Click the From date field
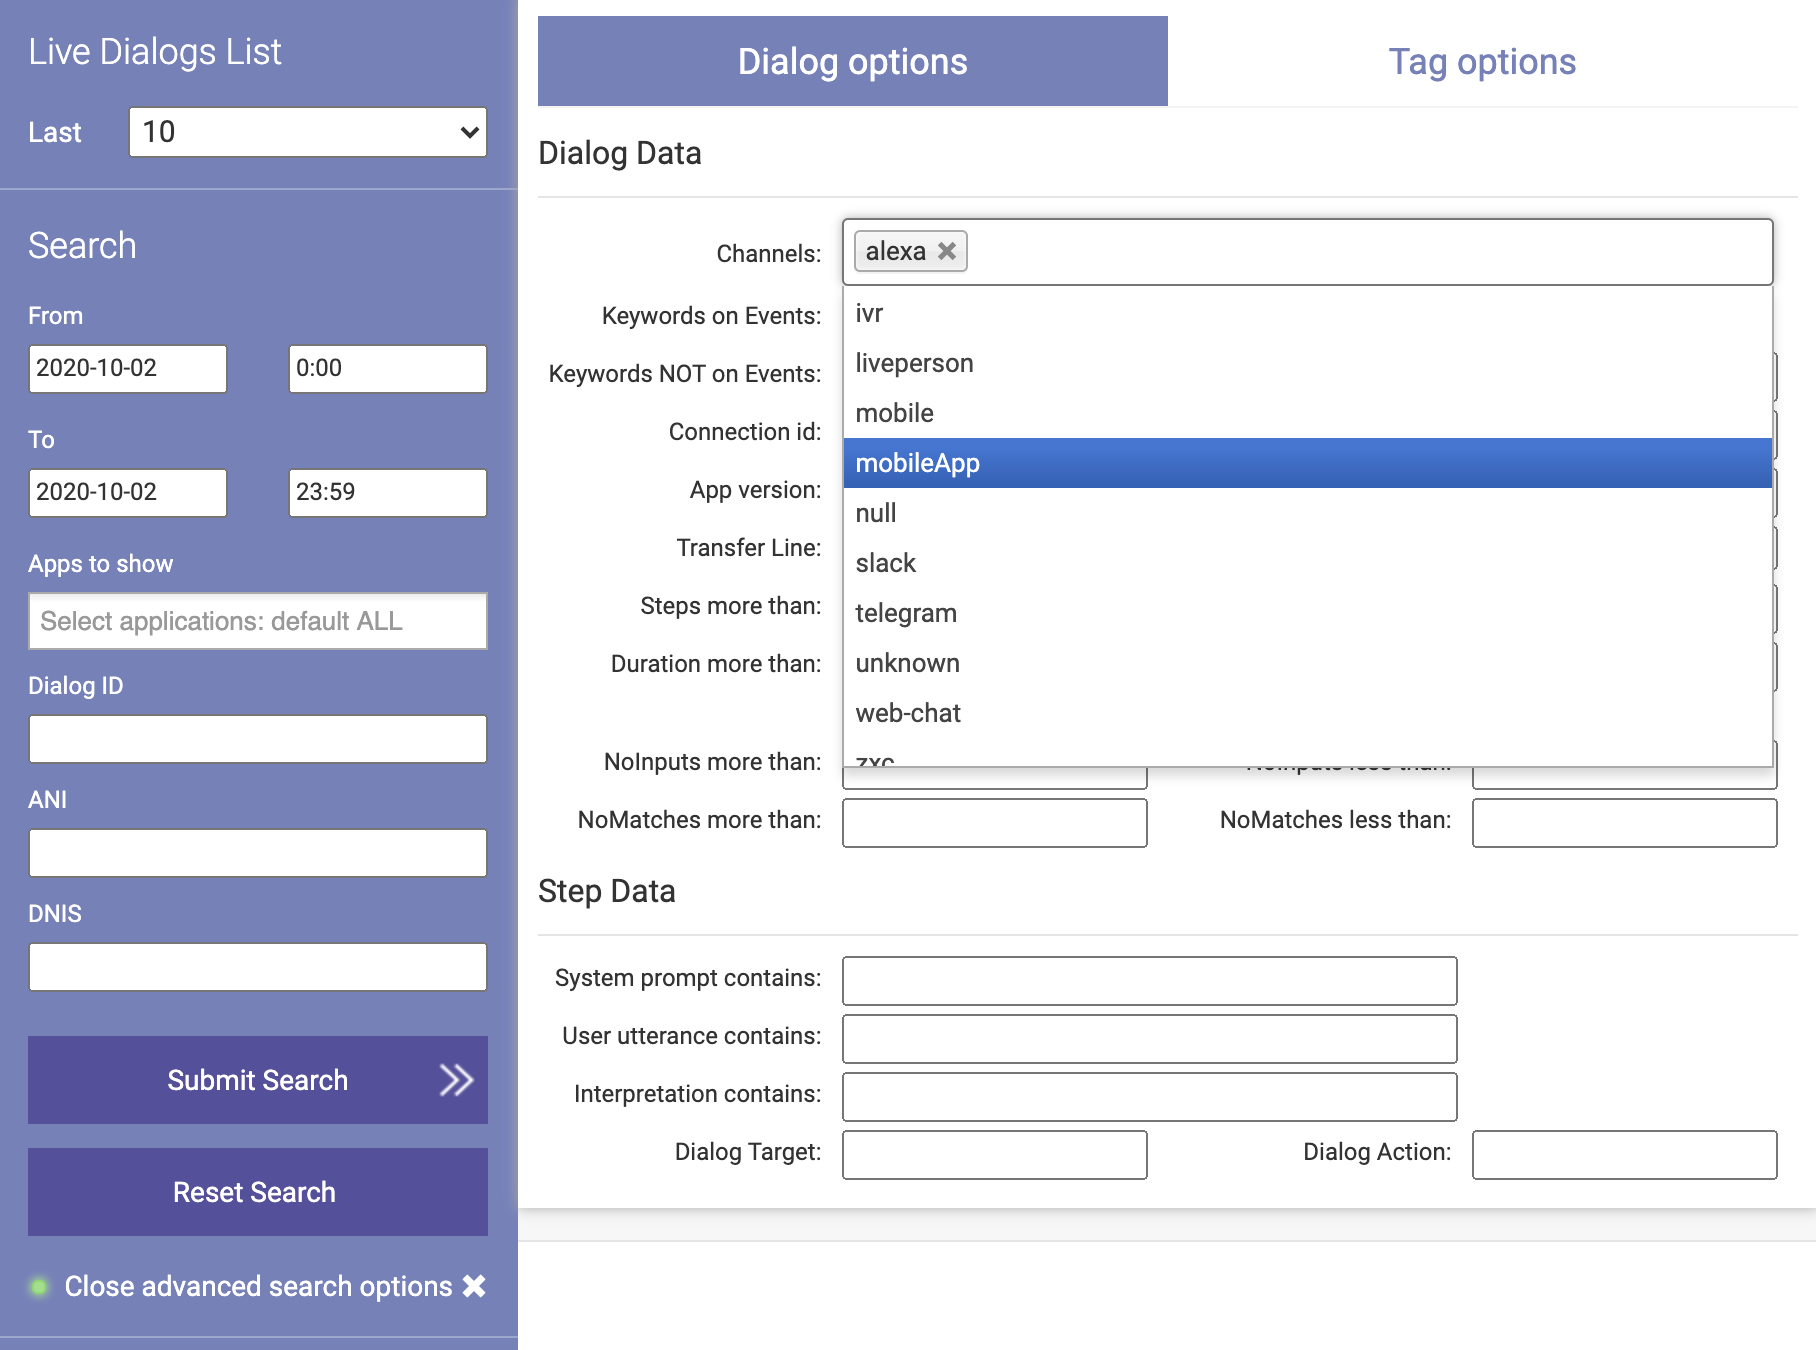1816x1350 pixels. (x=127, y=369)
